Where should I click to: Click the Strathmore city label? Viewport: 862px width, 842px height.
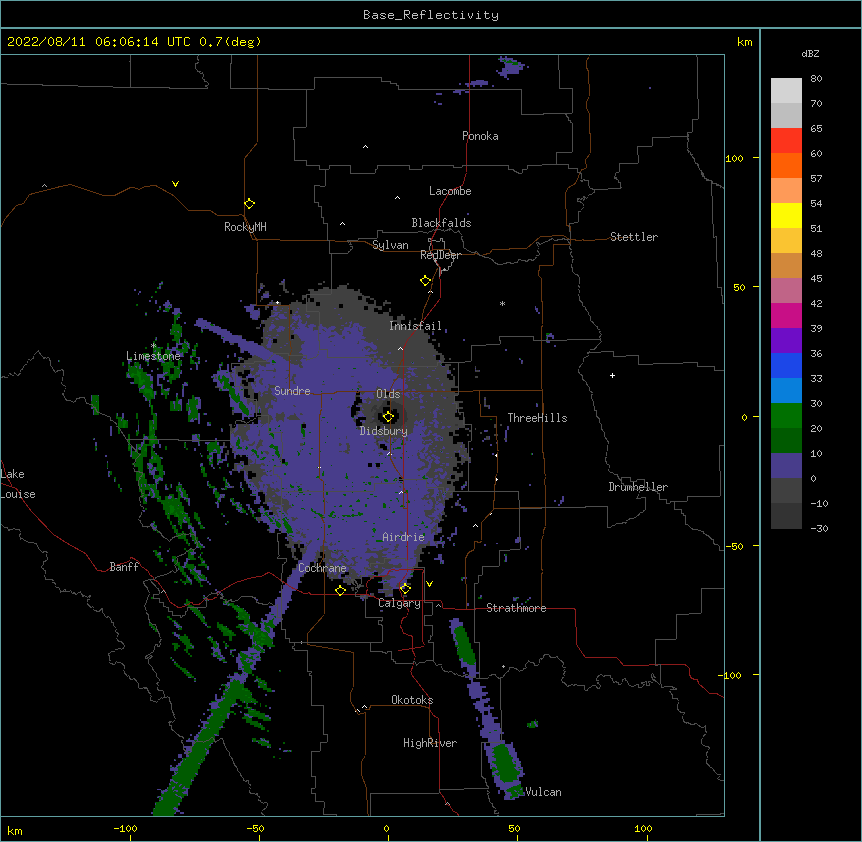click(516, 608)
